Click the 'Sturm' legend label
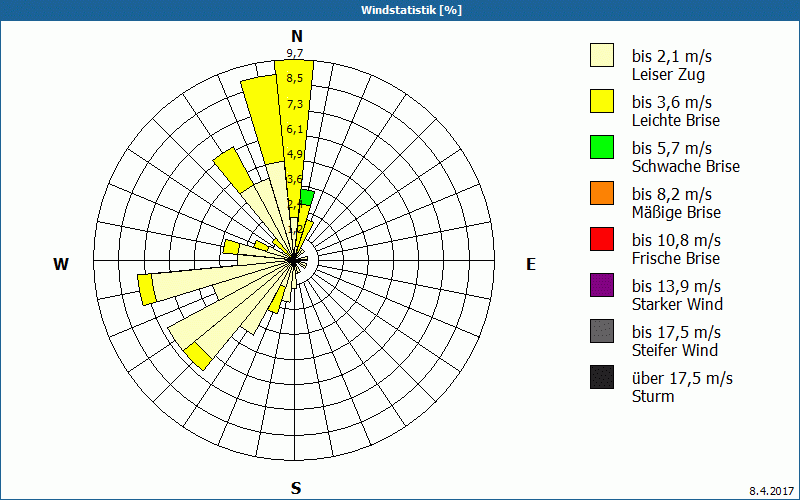Image resolution: width=800 pixels, height=500 pixels. coord(653,396)
